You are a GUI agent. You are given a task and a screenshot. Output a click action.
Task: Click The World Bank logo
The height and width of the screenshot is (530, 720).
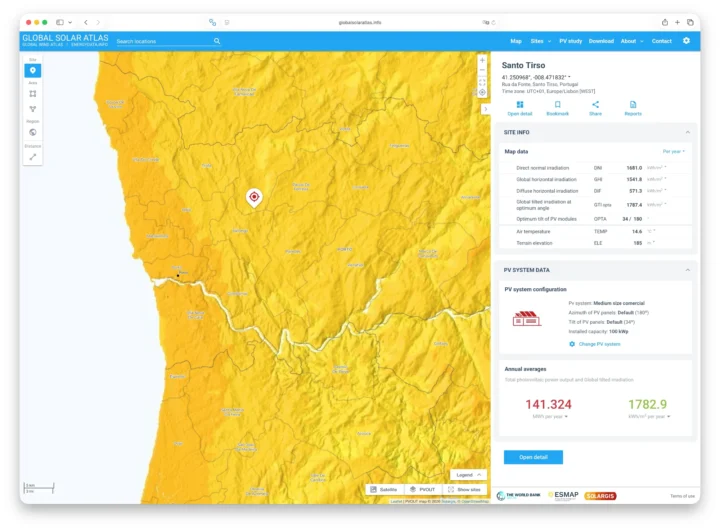click(x=518, y=496)
